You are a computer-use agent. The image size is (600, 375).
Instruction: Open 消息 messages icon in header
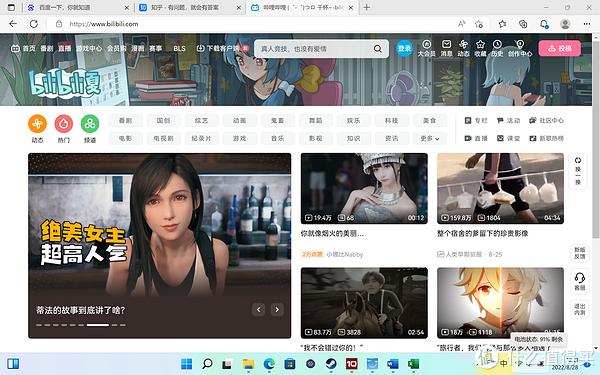click(446, 48)
